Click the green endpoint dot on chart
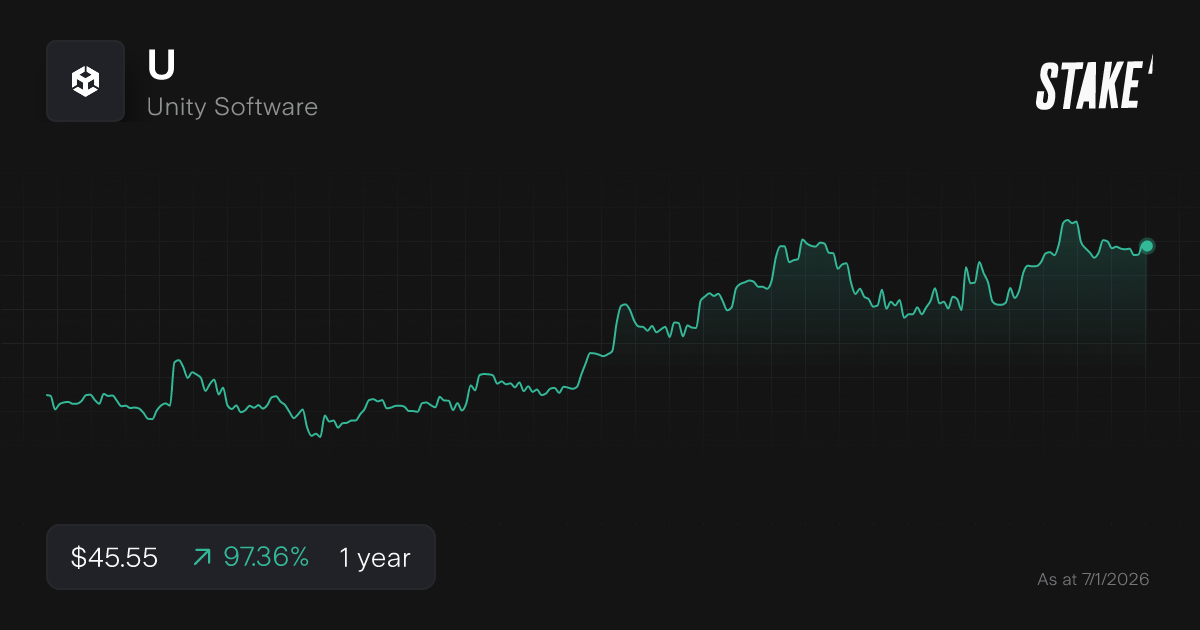The height and width of the screenshot is (630, 1200). [1147, 246]
